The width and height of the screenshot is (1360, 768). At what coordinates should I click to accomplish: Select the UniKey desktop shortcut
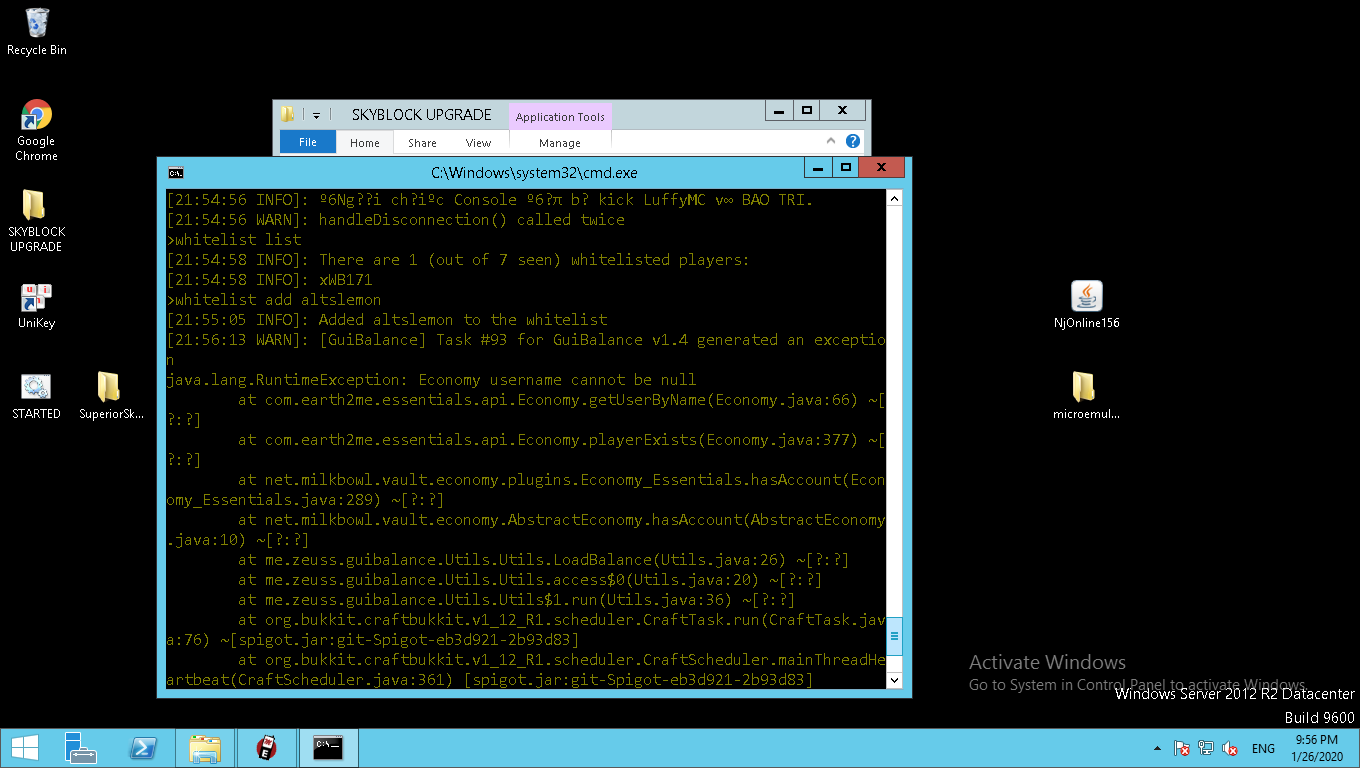tap(36, 306)
